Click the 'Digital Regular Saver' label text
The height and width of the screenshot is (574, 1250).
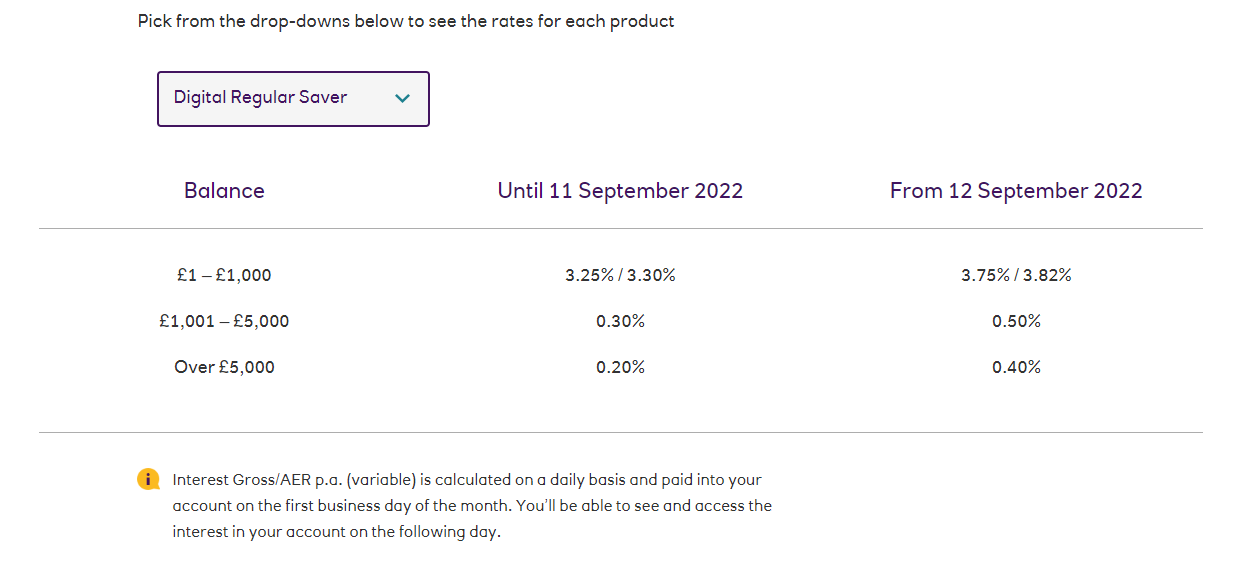[x=260, y=97]
